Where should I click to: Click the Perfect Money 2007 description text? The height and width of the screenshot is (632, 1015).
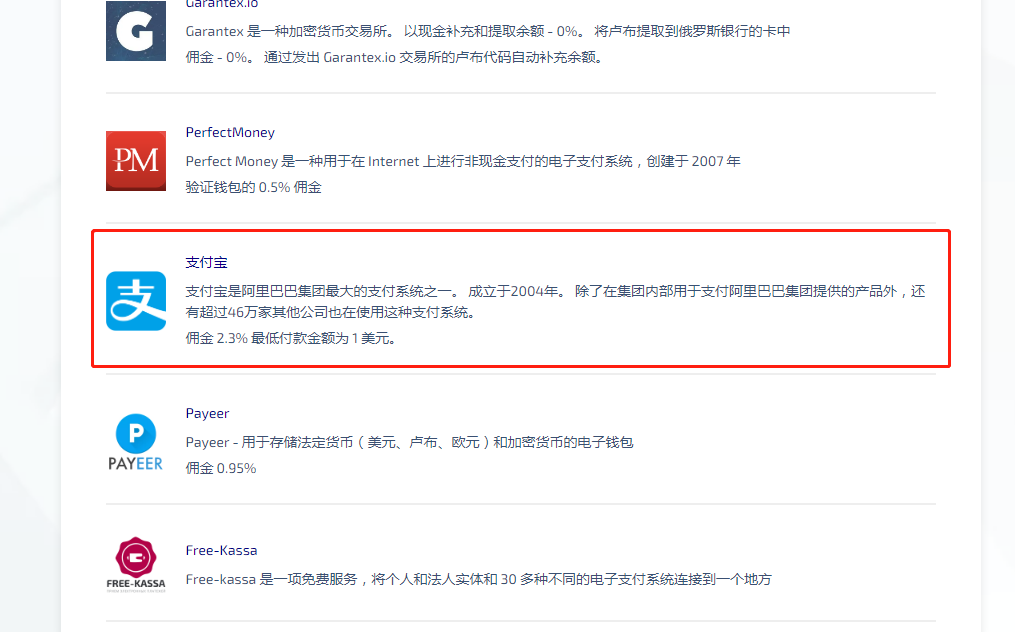463,161
